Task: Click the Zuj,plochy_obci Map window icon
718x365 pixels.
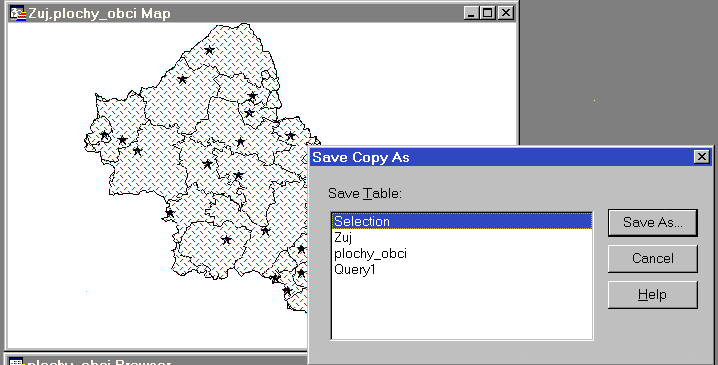Action: (x=18, y=13)
